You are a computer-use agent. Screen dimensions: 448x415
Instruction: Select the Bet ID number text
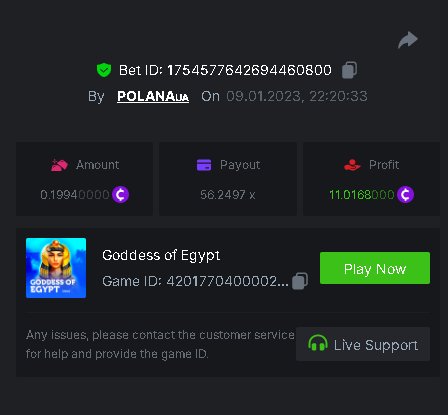[x=249, y=70]
